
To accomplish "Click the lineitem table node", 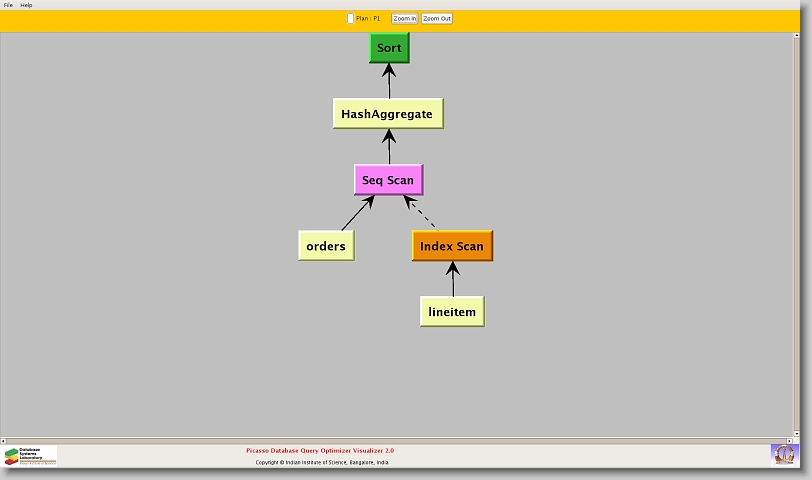I will [x=451, y=312].
